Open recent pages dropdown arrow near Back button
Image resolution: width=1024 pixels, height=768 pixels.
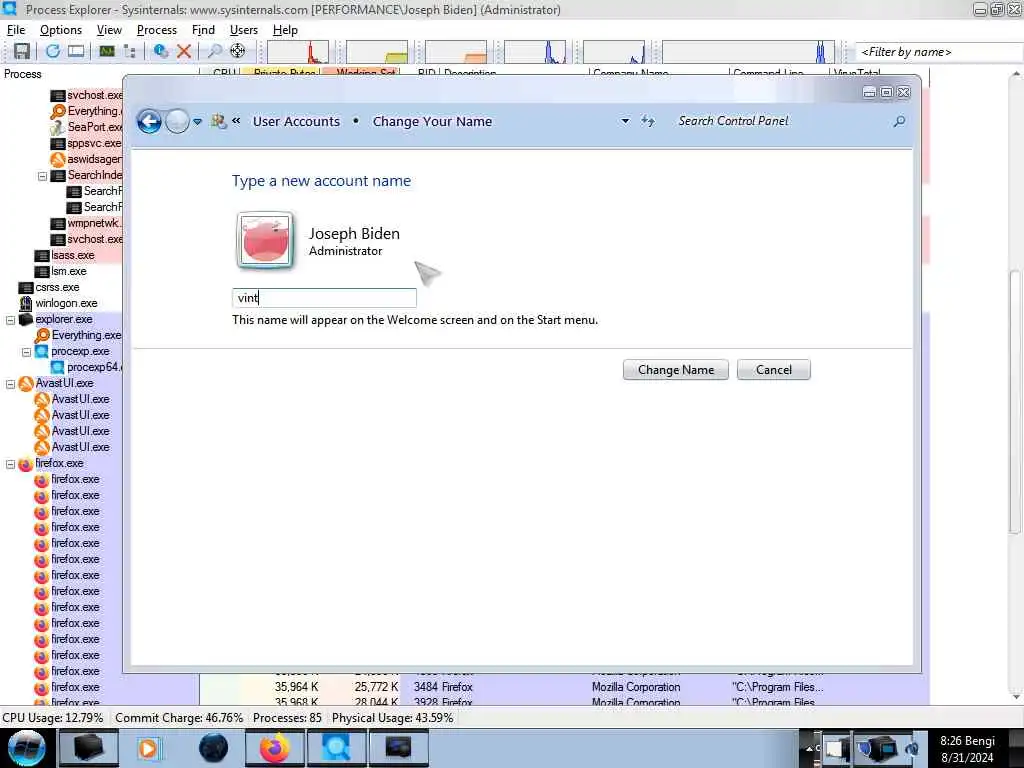coord(197,122)
